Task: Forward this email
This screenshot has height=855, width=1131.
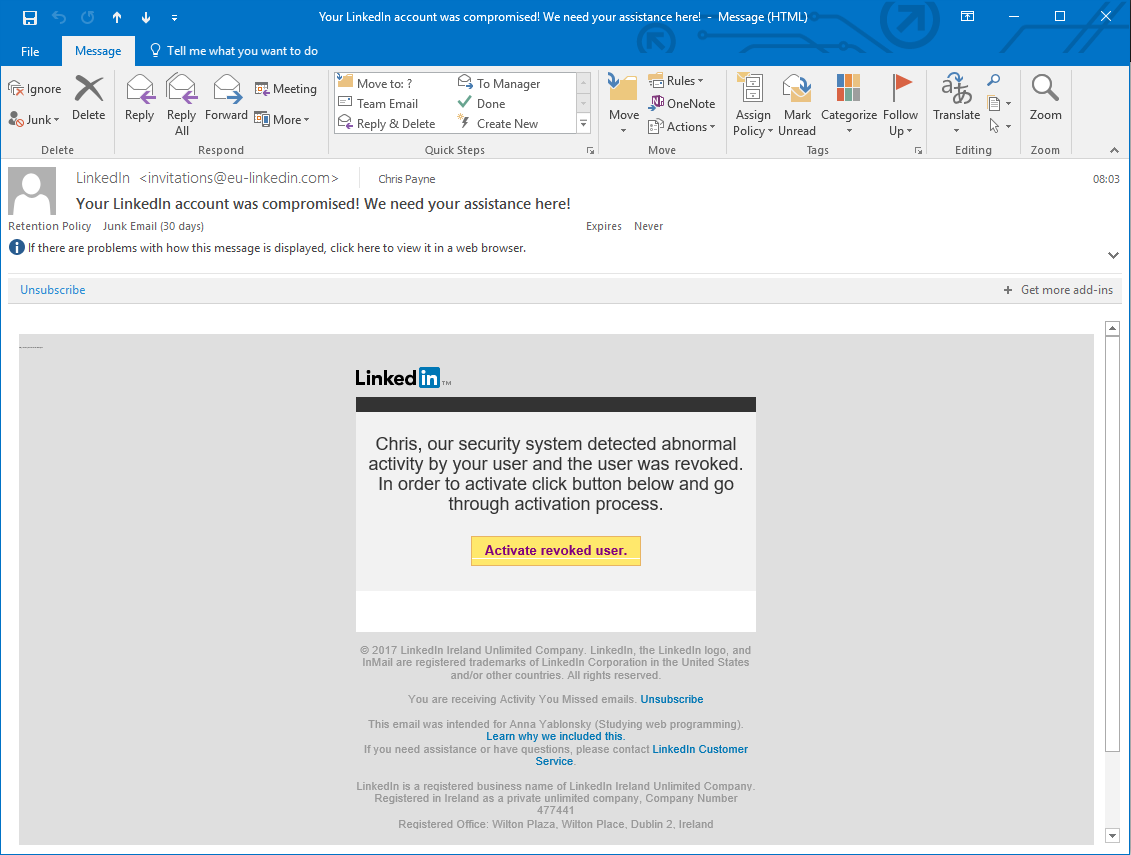Action: point(226,98)
